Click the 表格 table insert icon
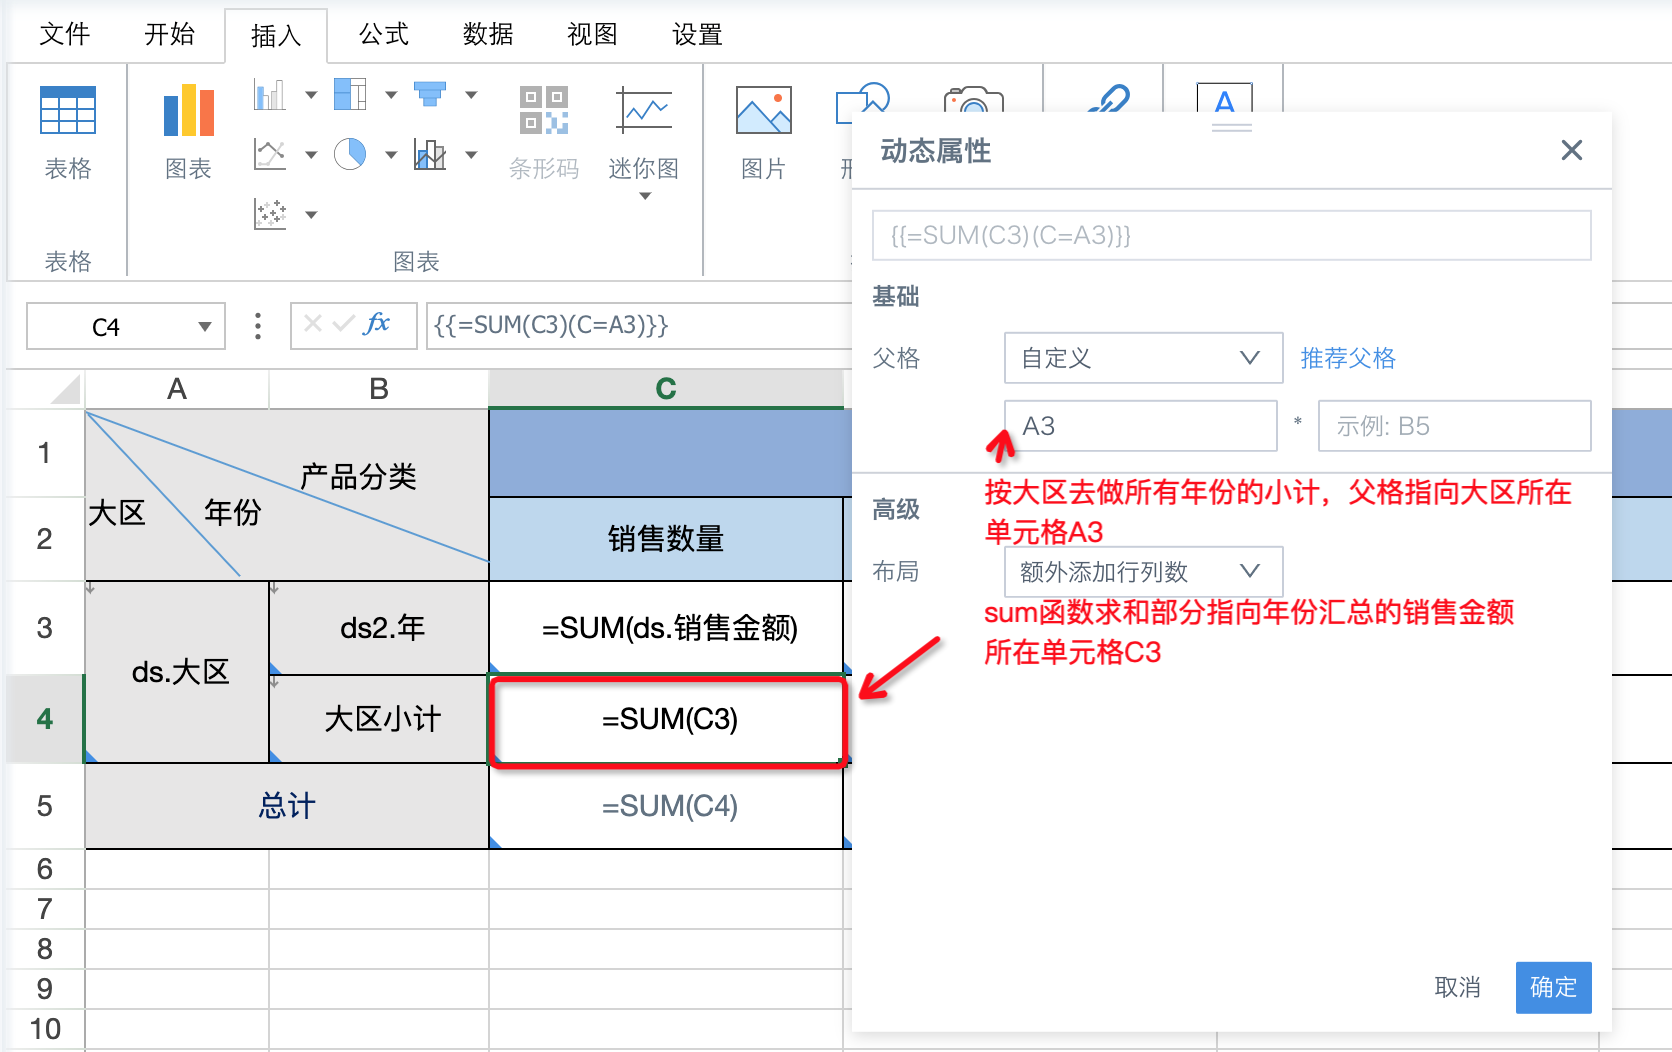Viewport: 1672px width, 1052px height. click(x=67, y=110)
